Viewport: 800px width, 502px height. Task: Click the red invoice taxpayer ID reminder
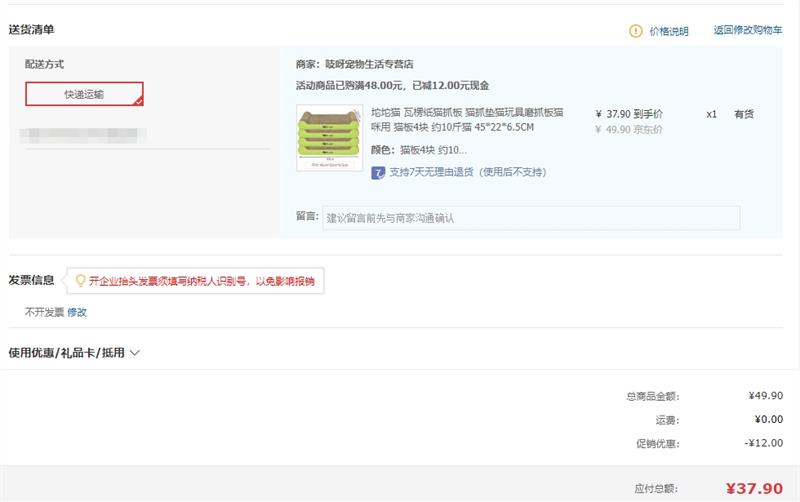tap(201, 281)
